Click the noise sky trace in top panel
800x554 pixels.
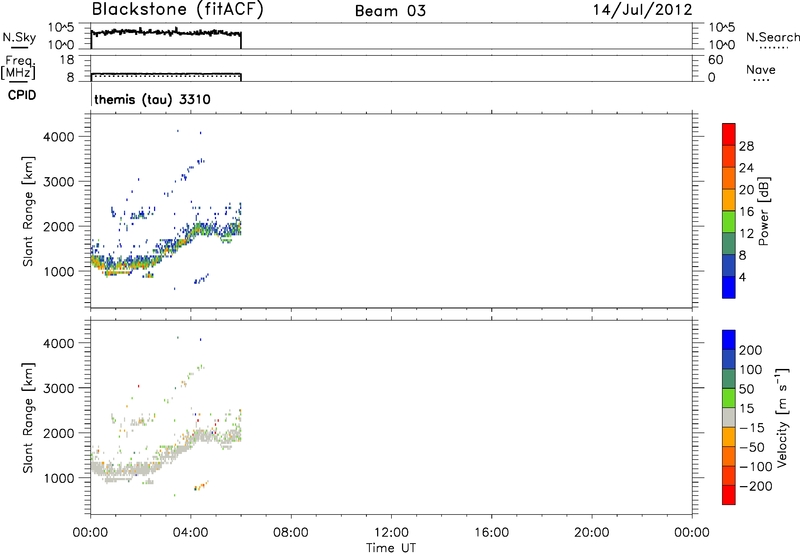coord(166,32)
